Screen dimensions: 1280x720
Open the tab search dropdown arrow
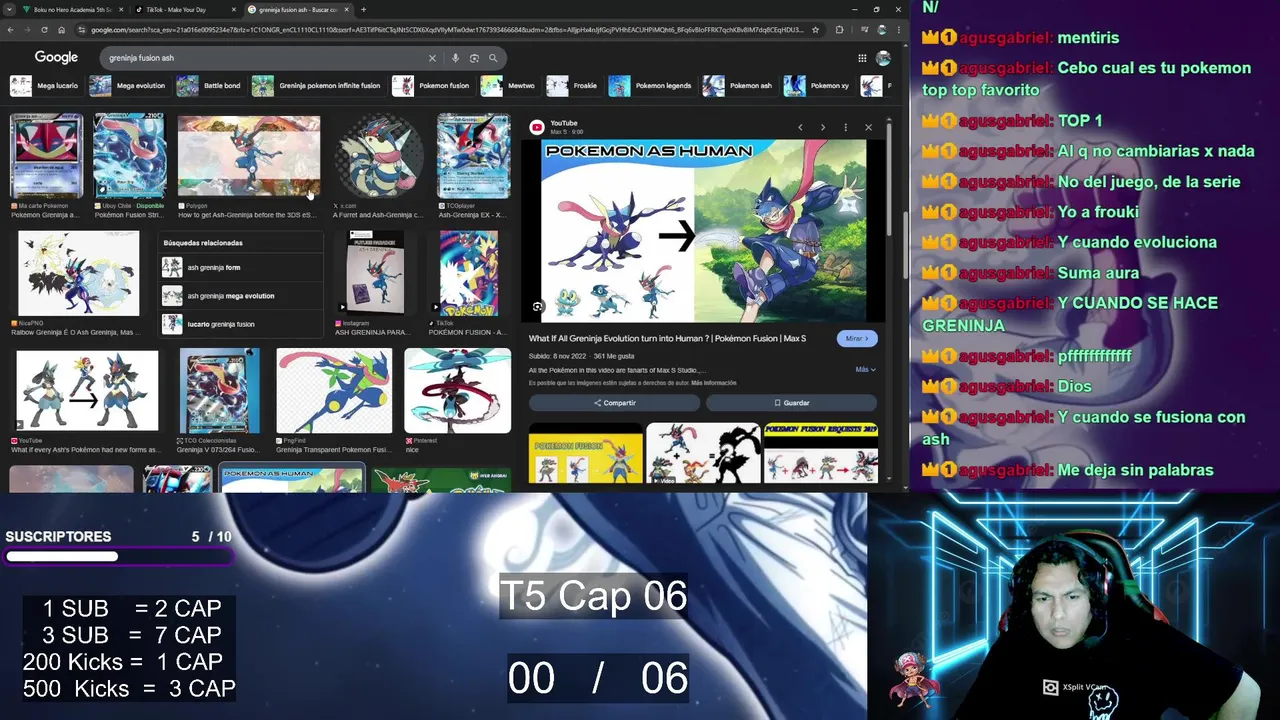coord(10,10)
